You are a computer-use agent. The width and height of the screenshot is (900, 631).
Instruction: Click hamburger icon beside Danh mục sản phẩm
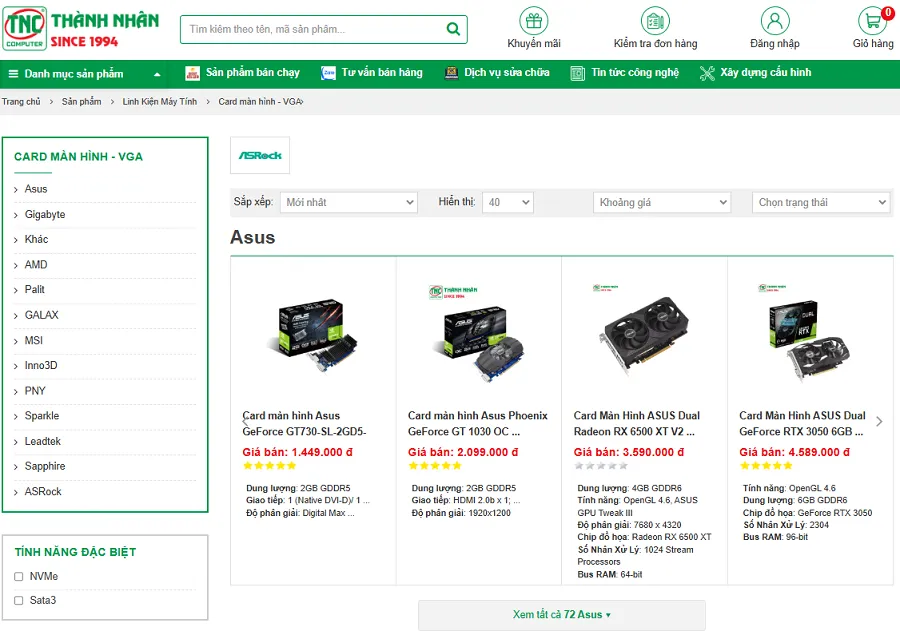[13, 73]
